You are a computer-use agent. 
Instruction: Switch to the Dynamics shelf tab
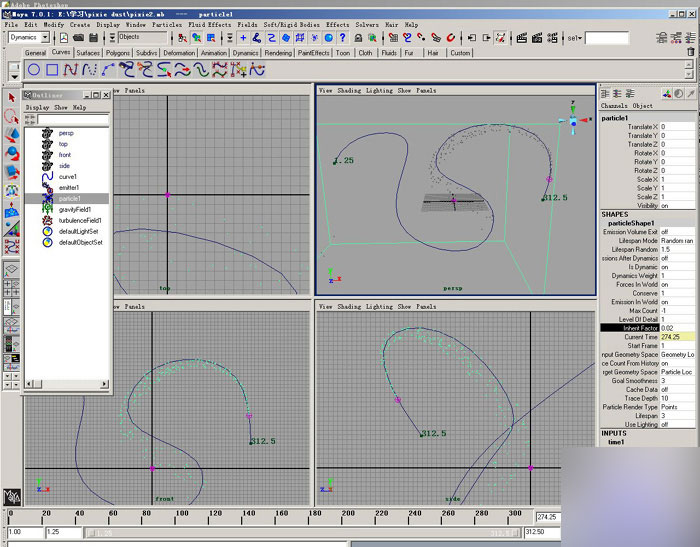245,53
